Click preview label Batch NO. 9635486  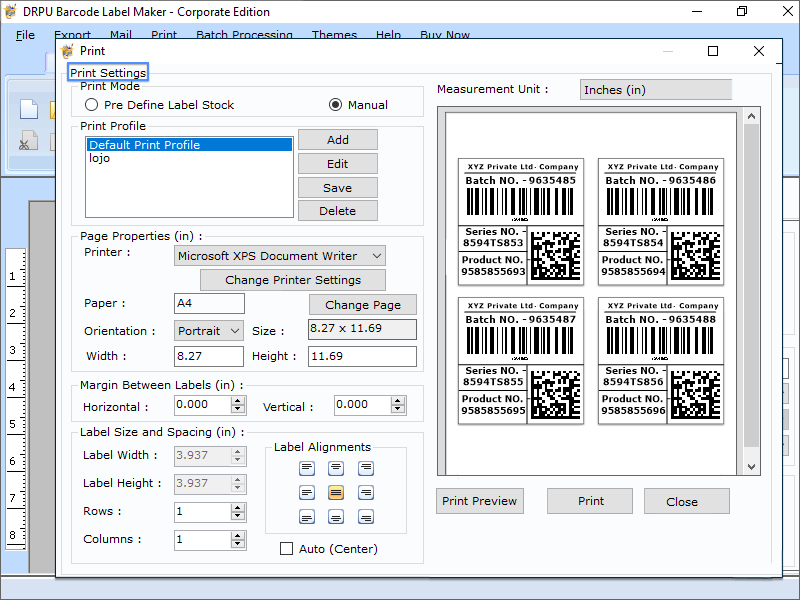click(661, 222)
